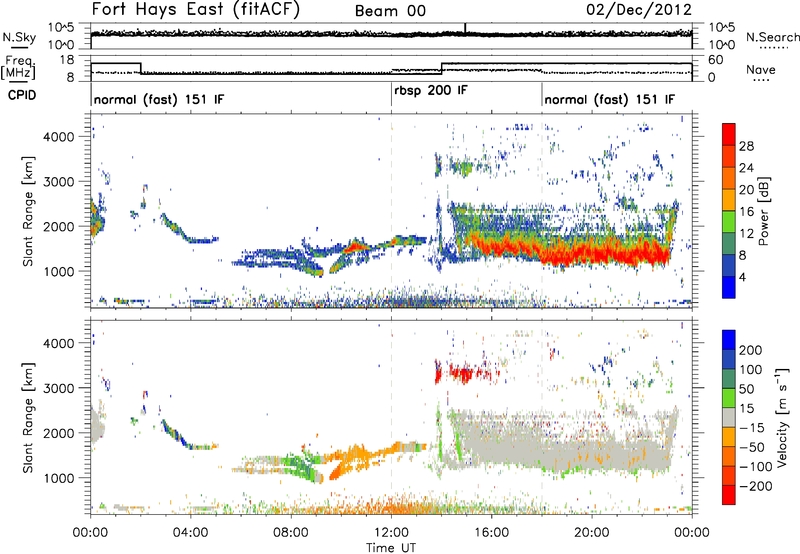Image resolution: width=800 pixels, height=554 pixels.
Task: Click the 'rbsp 200 IF' CPID label
Action: [x=431, y=91]
